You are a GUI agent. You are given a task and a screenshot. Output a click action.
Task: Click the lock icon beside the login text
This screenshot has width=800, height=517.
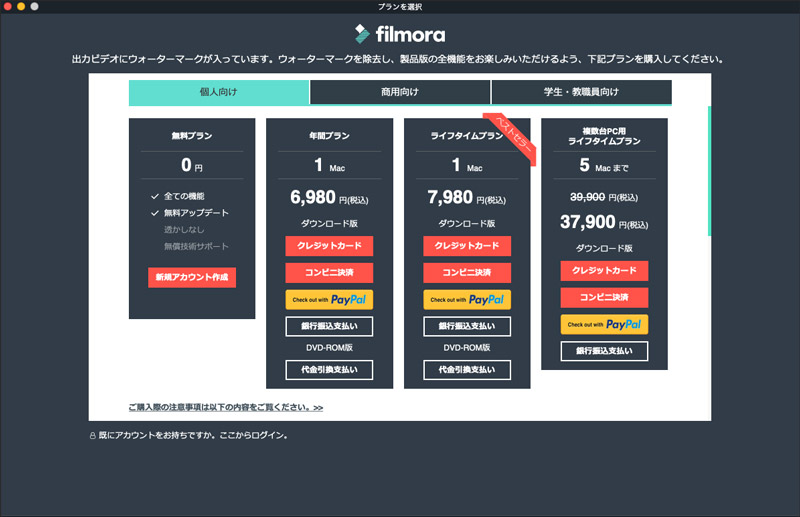click(x=92, y=436)
